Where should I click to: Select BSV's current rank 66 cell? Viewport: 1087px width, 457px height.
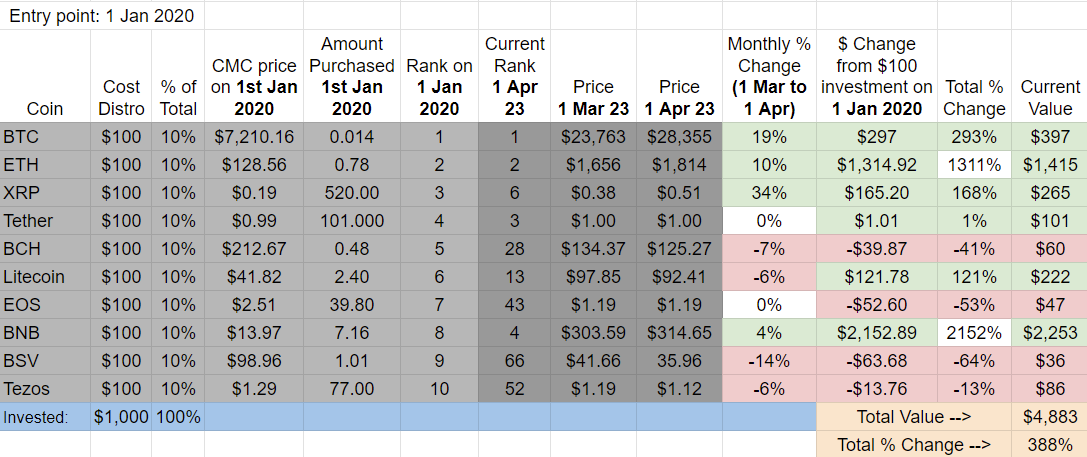(x=514, y=361)
